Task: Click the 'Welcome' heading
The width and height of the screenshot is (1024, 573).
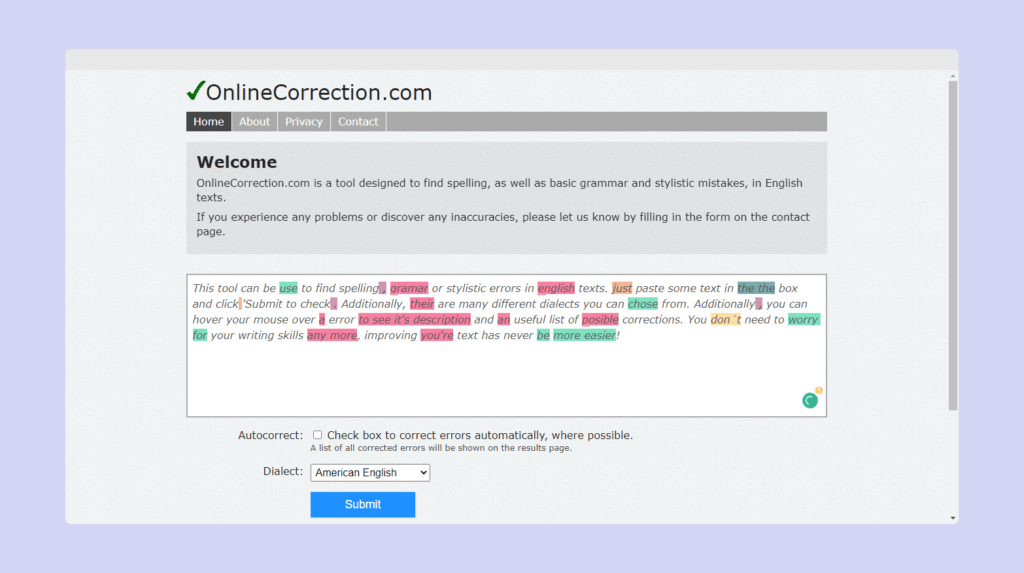Action: [236, 162]
